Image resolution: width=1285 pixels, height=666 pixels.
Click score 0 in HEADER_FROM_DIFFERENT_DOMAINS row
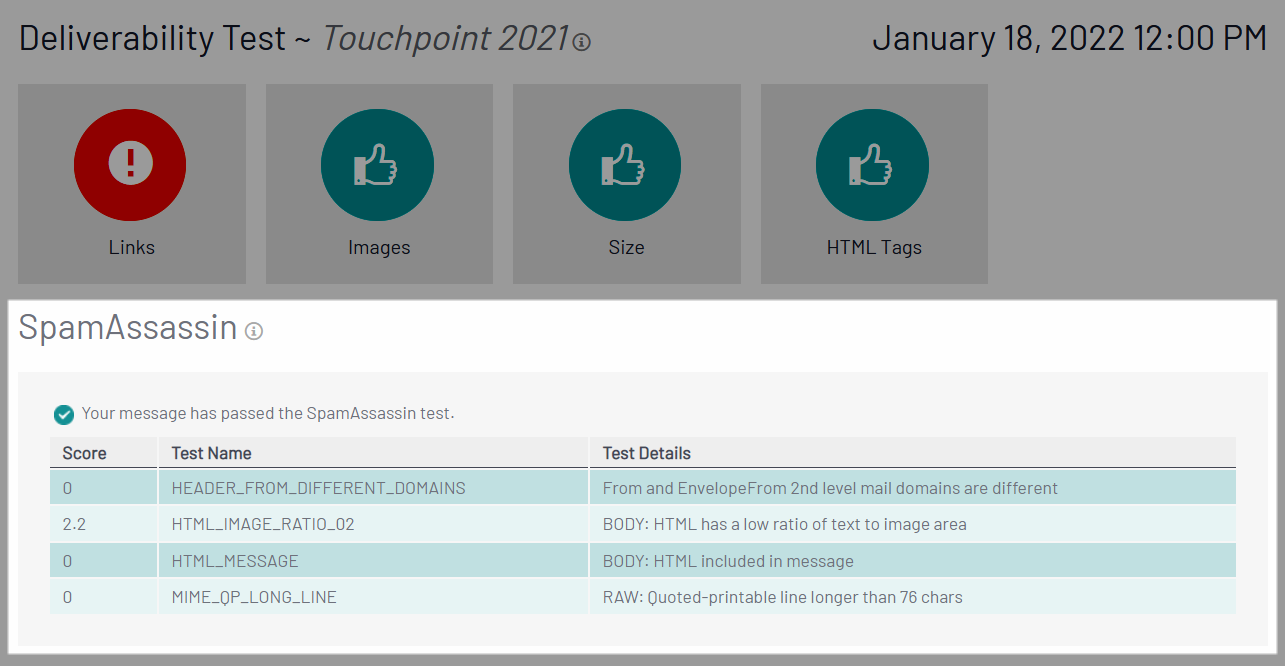click(x=67, y=489)
